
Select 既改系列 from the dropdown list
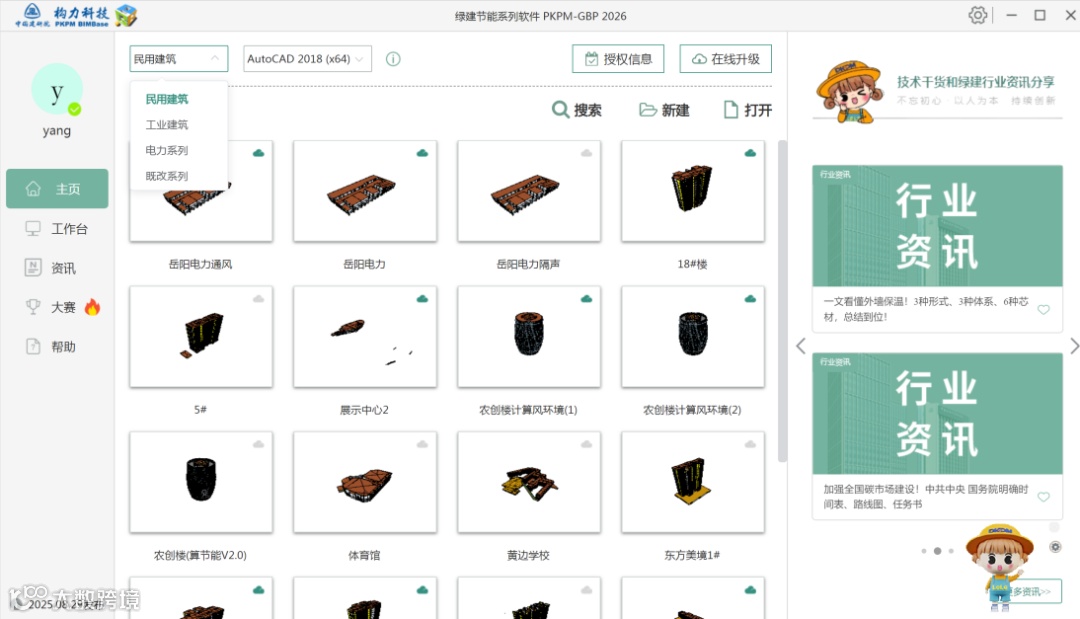click(166, 176)
